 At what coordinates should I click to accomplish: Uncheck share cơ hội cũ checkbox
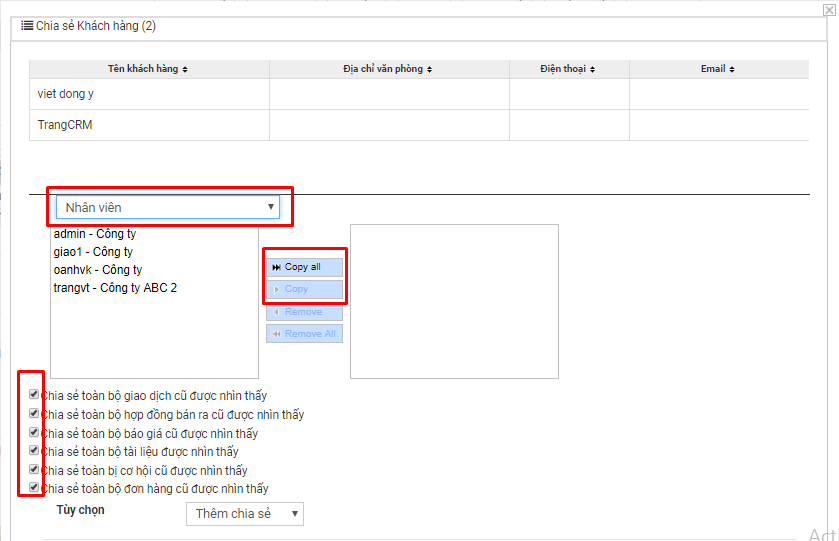pyautogui.click(x=35, y=470)
